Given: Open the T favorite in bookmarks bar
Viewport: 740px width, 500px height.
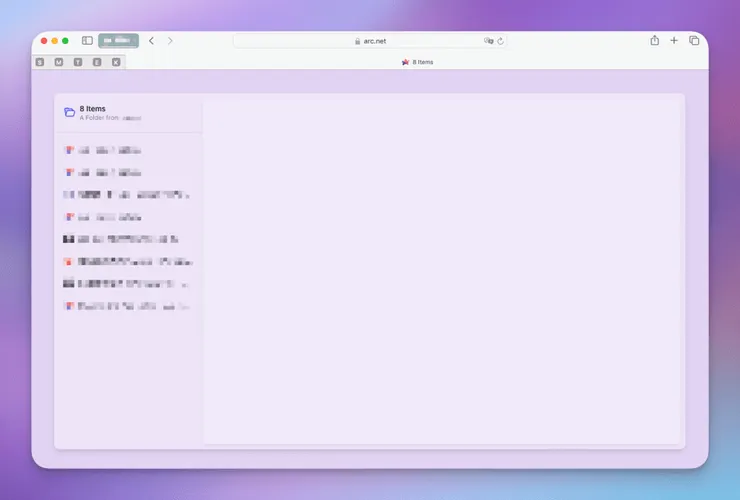Looking at the screenshot, I should (78, 62).
